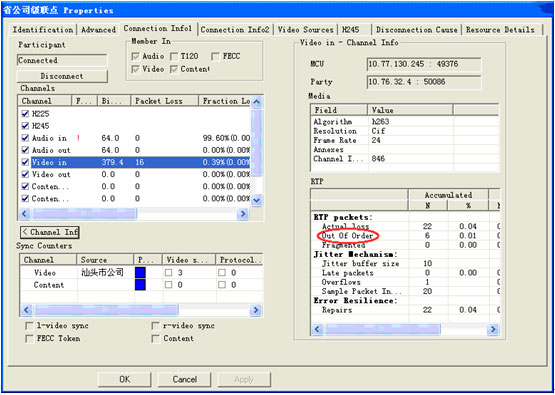Uncheck the H225 channel checkbox
The width and height of the screenshot is (555, 395).
(25, 114)
